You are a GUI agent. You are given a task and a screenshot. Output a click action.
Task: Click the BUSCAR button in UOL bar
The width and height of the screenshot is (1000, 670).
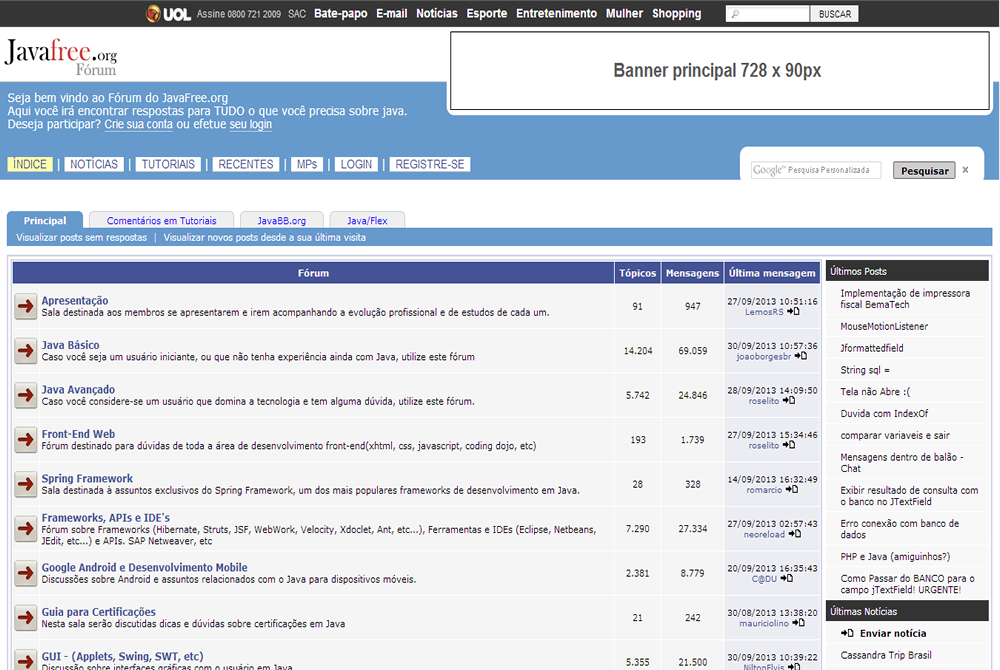(x=834, y=14)
